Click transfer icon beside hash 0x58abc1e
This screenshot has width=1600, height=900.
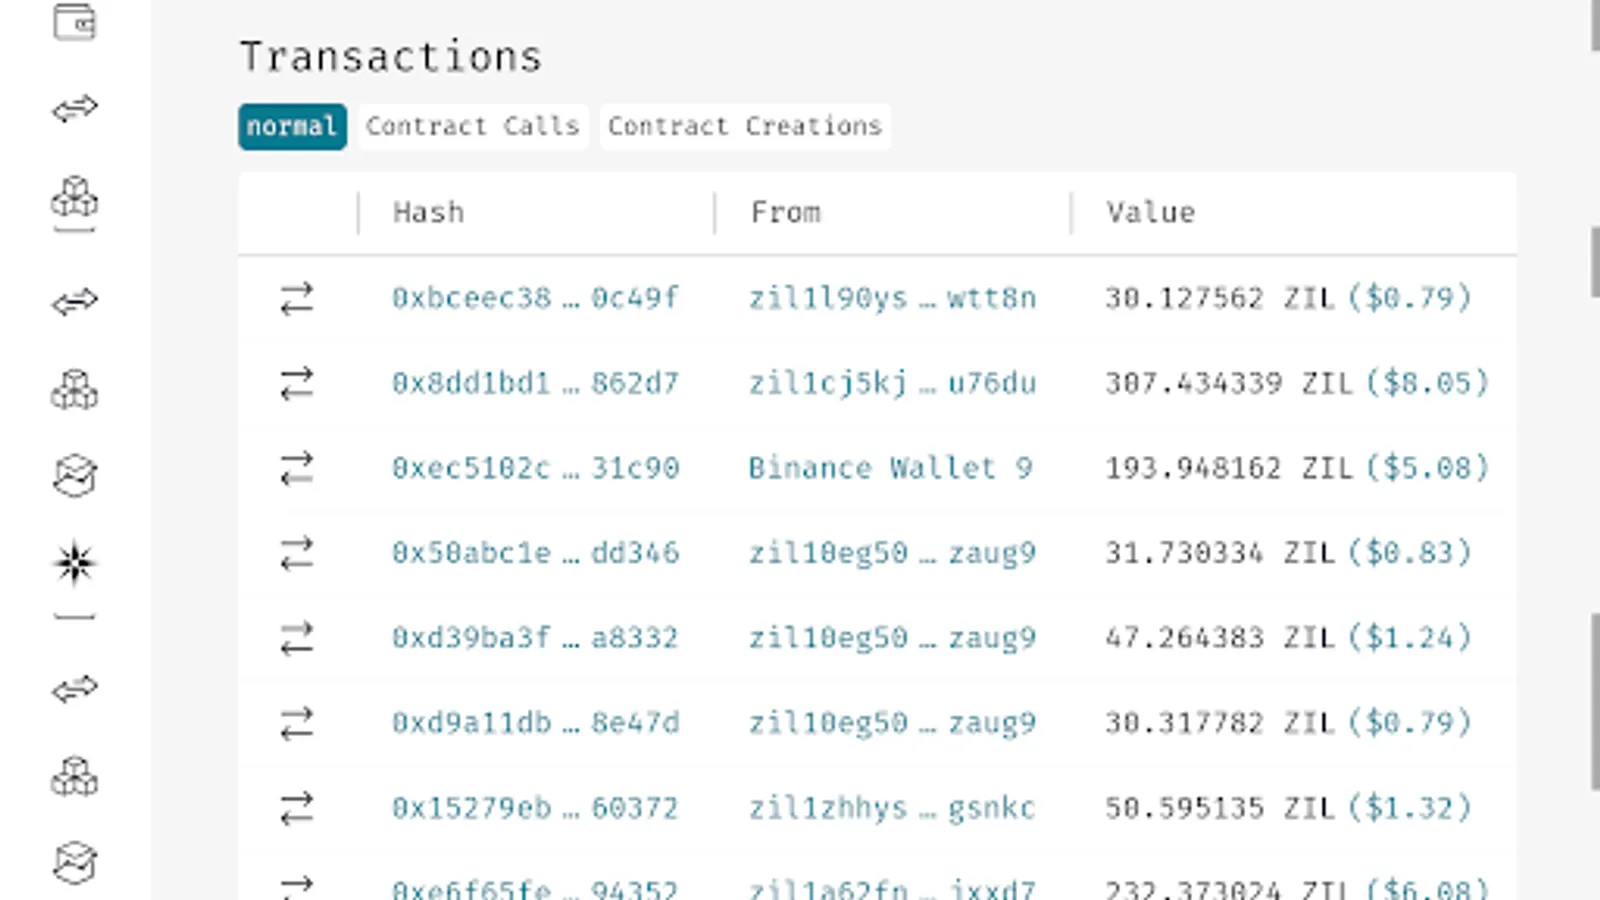[297, 553]
